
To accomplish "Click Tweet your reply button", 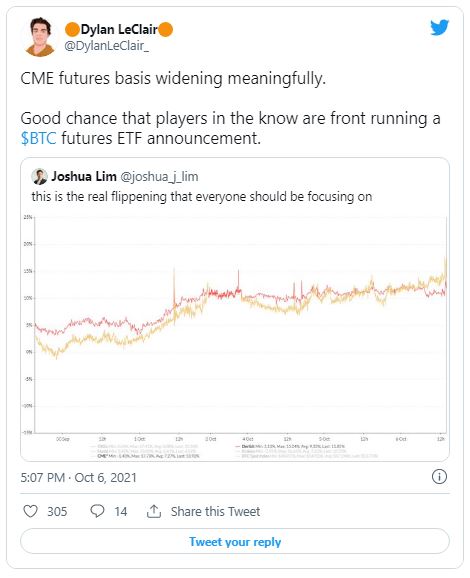I will pos(235,542).
